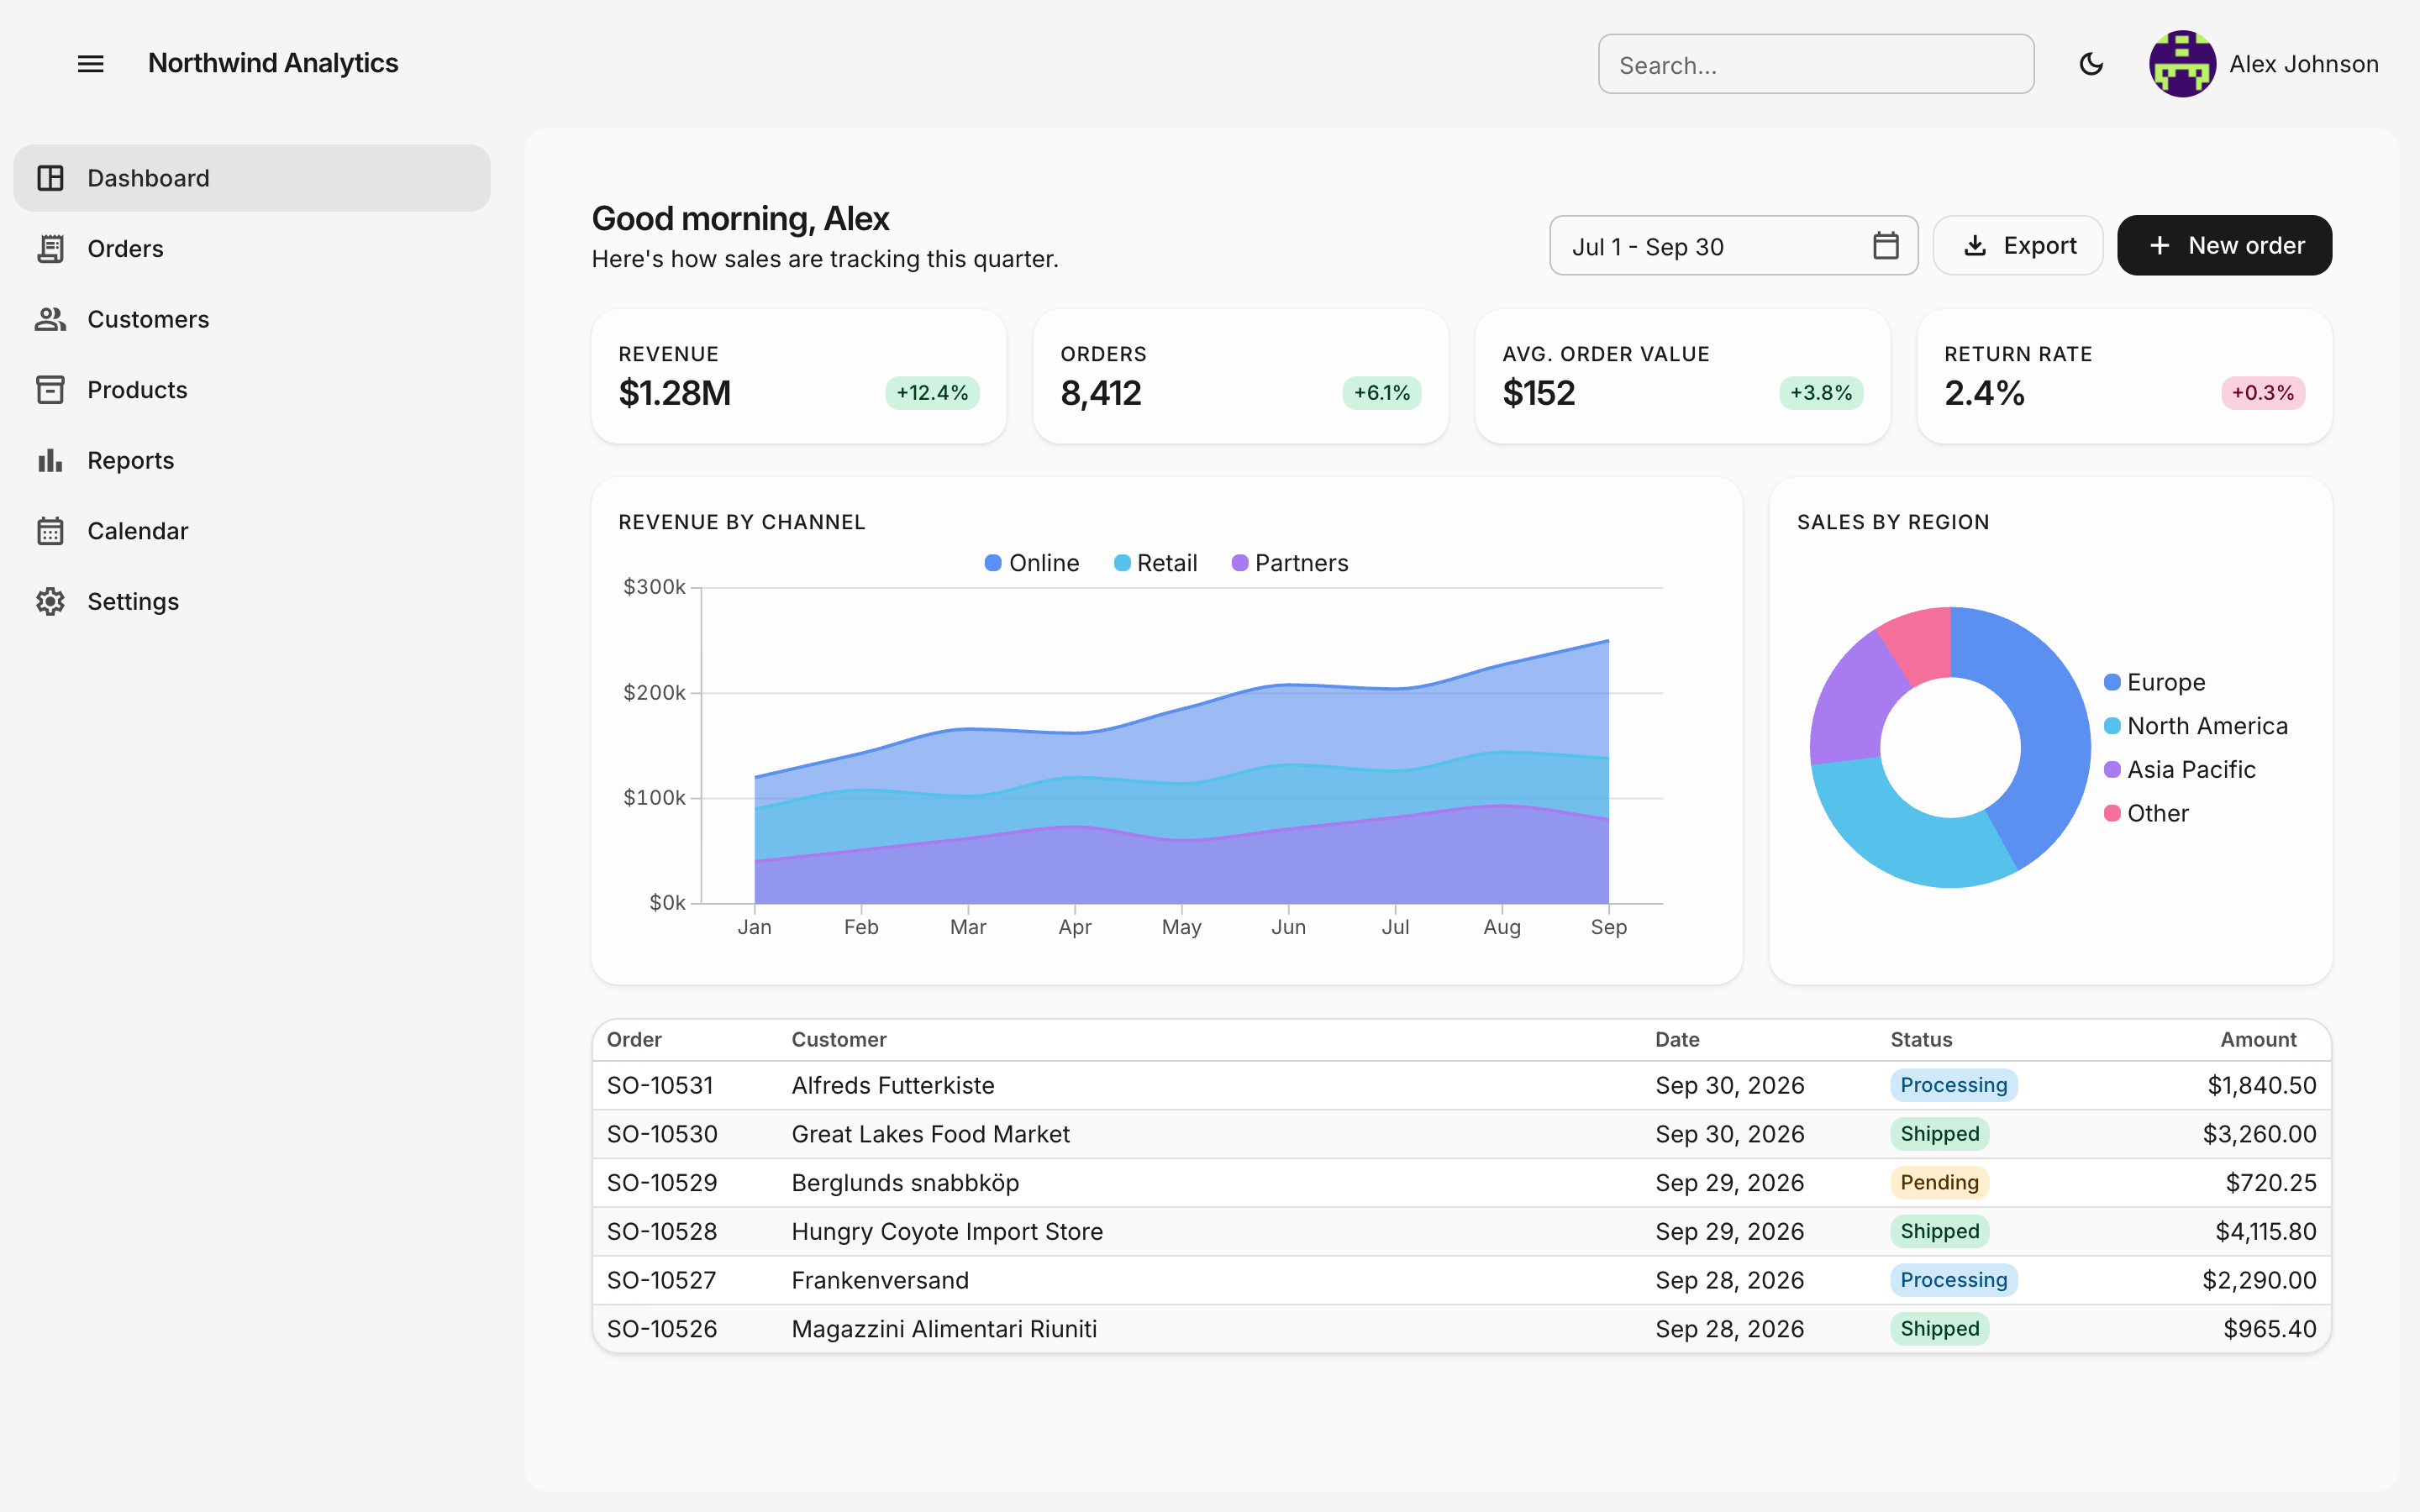Toggle the Europe legend entry
Screen dimensions: 2420x1512
(x=2154, y=682)
